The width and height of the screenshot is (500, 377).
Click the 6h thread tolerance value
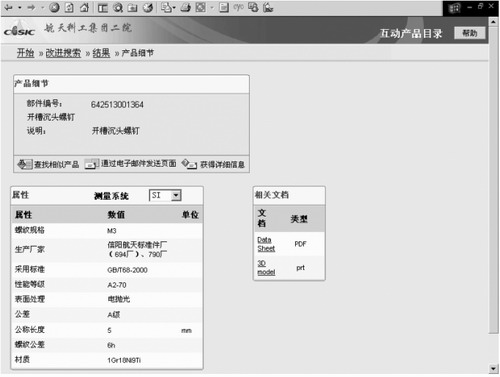pyautogui.click(x=111, y=345)
